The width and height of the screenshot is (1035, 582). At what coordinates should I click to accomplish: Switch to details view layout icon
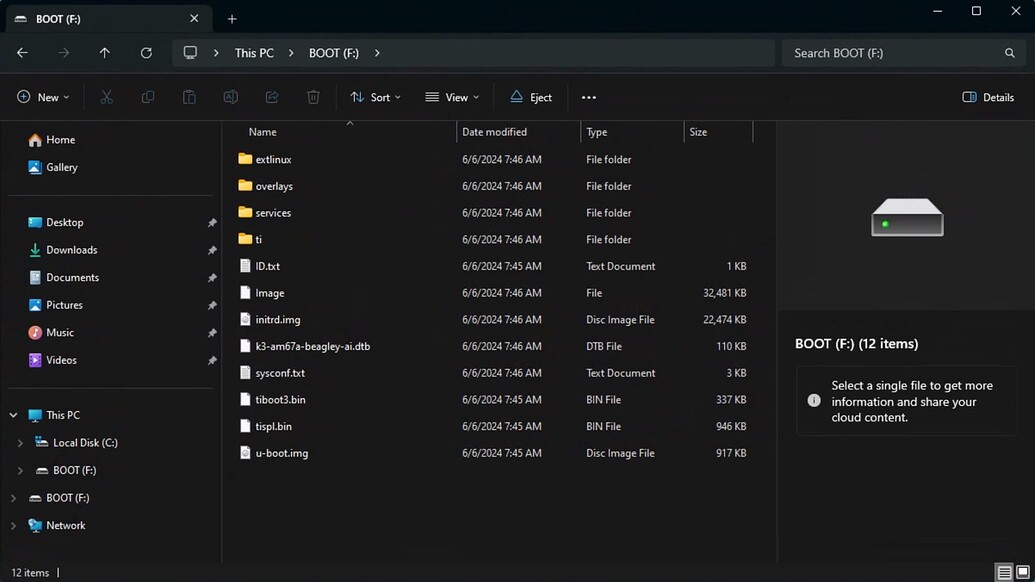point(1004,573)
